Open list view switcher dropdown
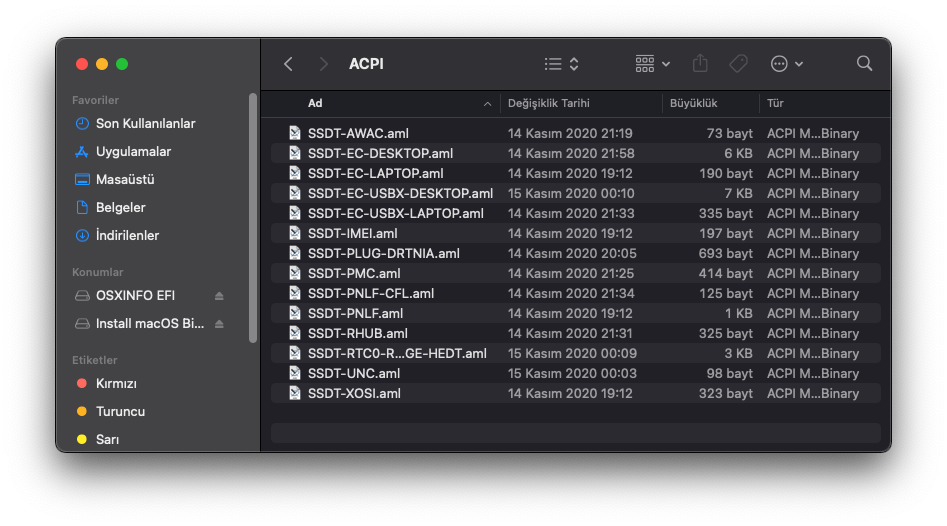Image resolution: width=947 pixels, height=526 pixels. point(561,64)
